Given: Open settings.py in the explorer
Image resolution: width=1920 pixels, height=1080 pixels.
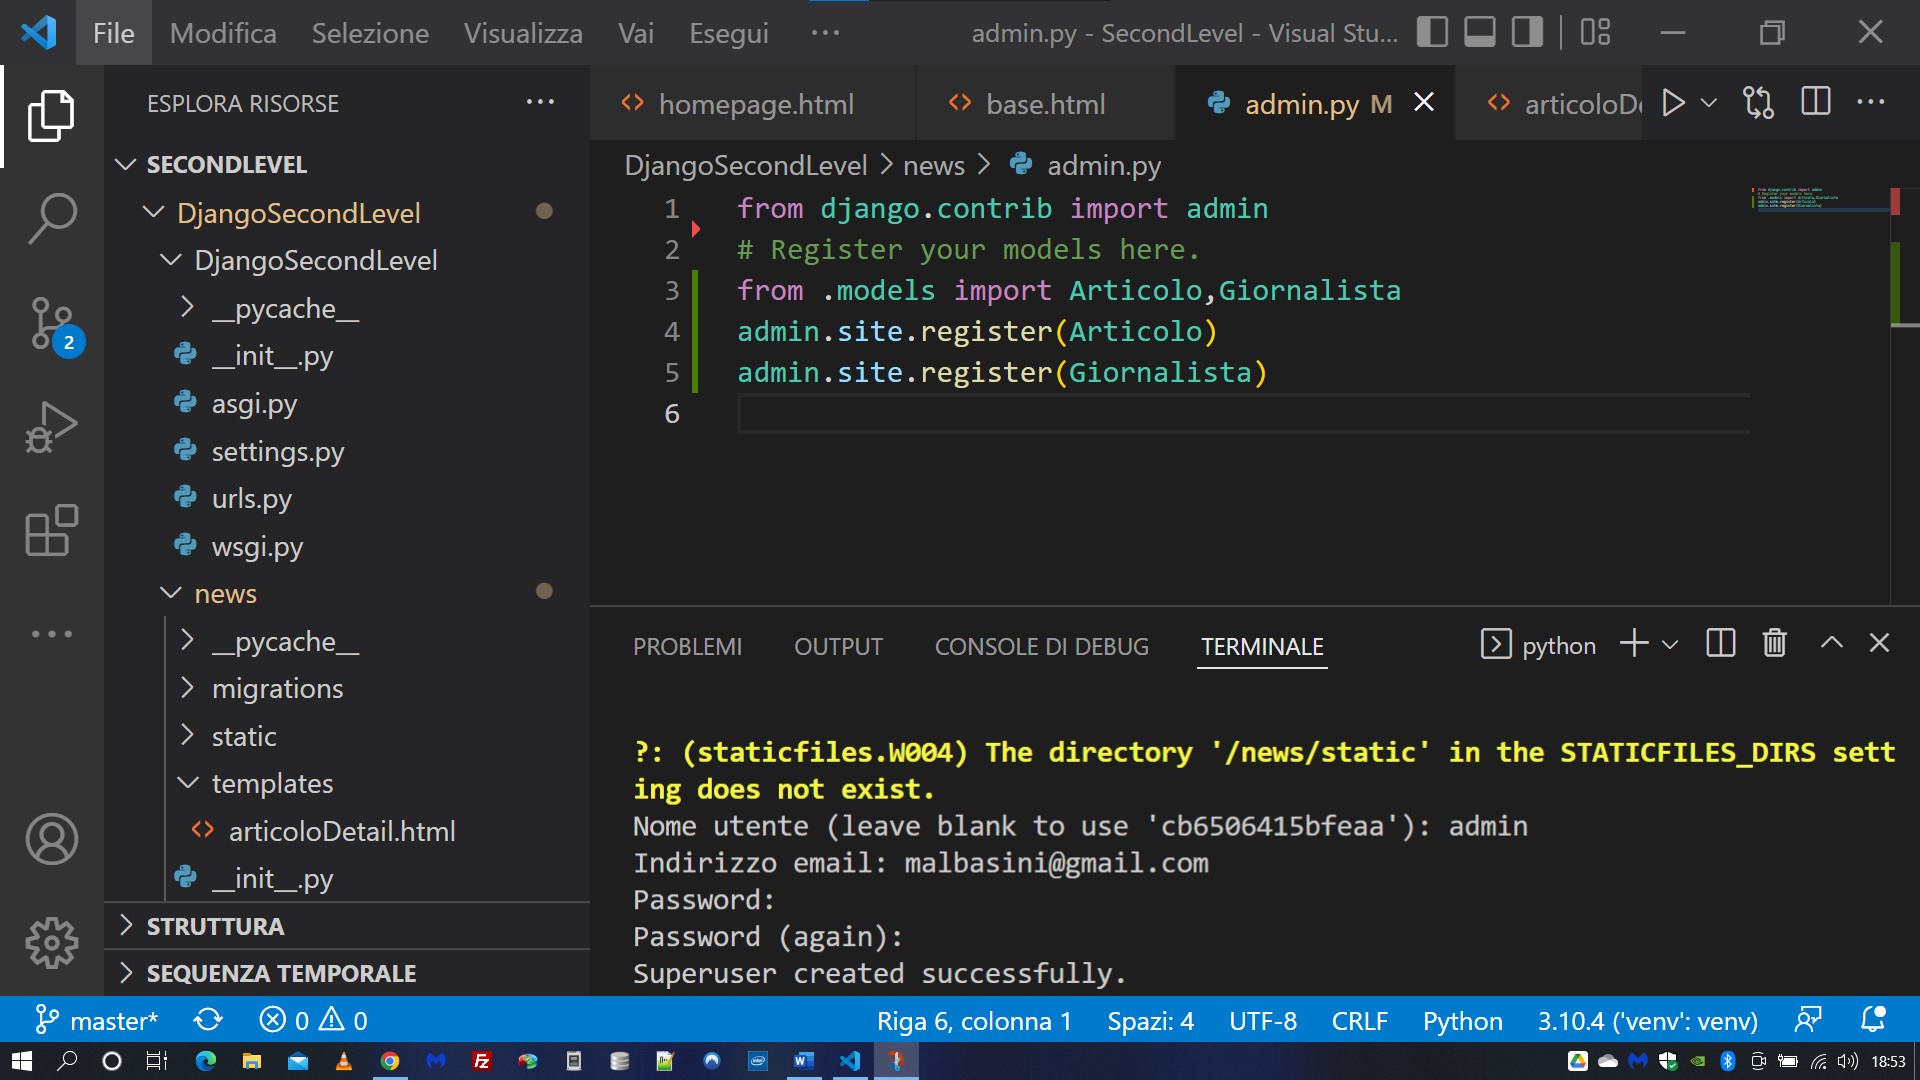Looking at the screenshot, I should click(x=346, y=451).
